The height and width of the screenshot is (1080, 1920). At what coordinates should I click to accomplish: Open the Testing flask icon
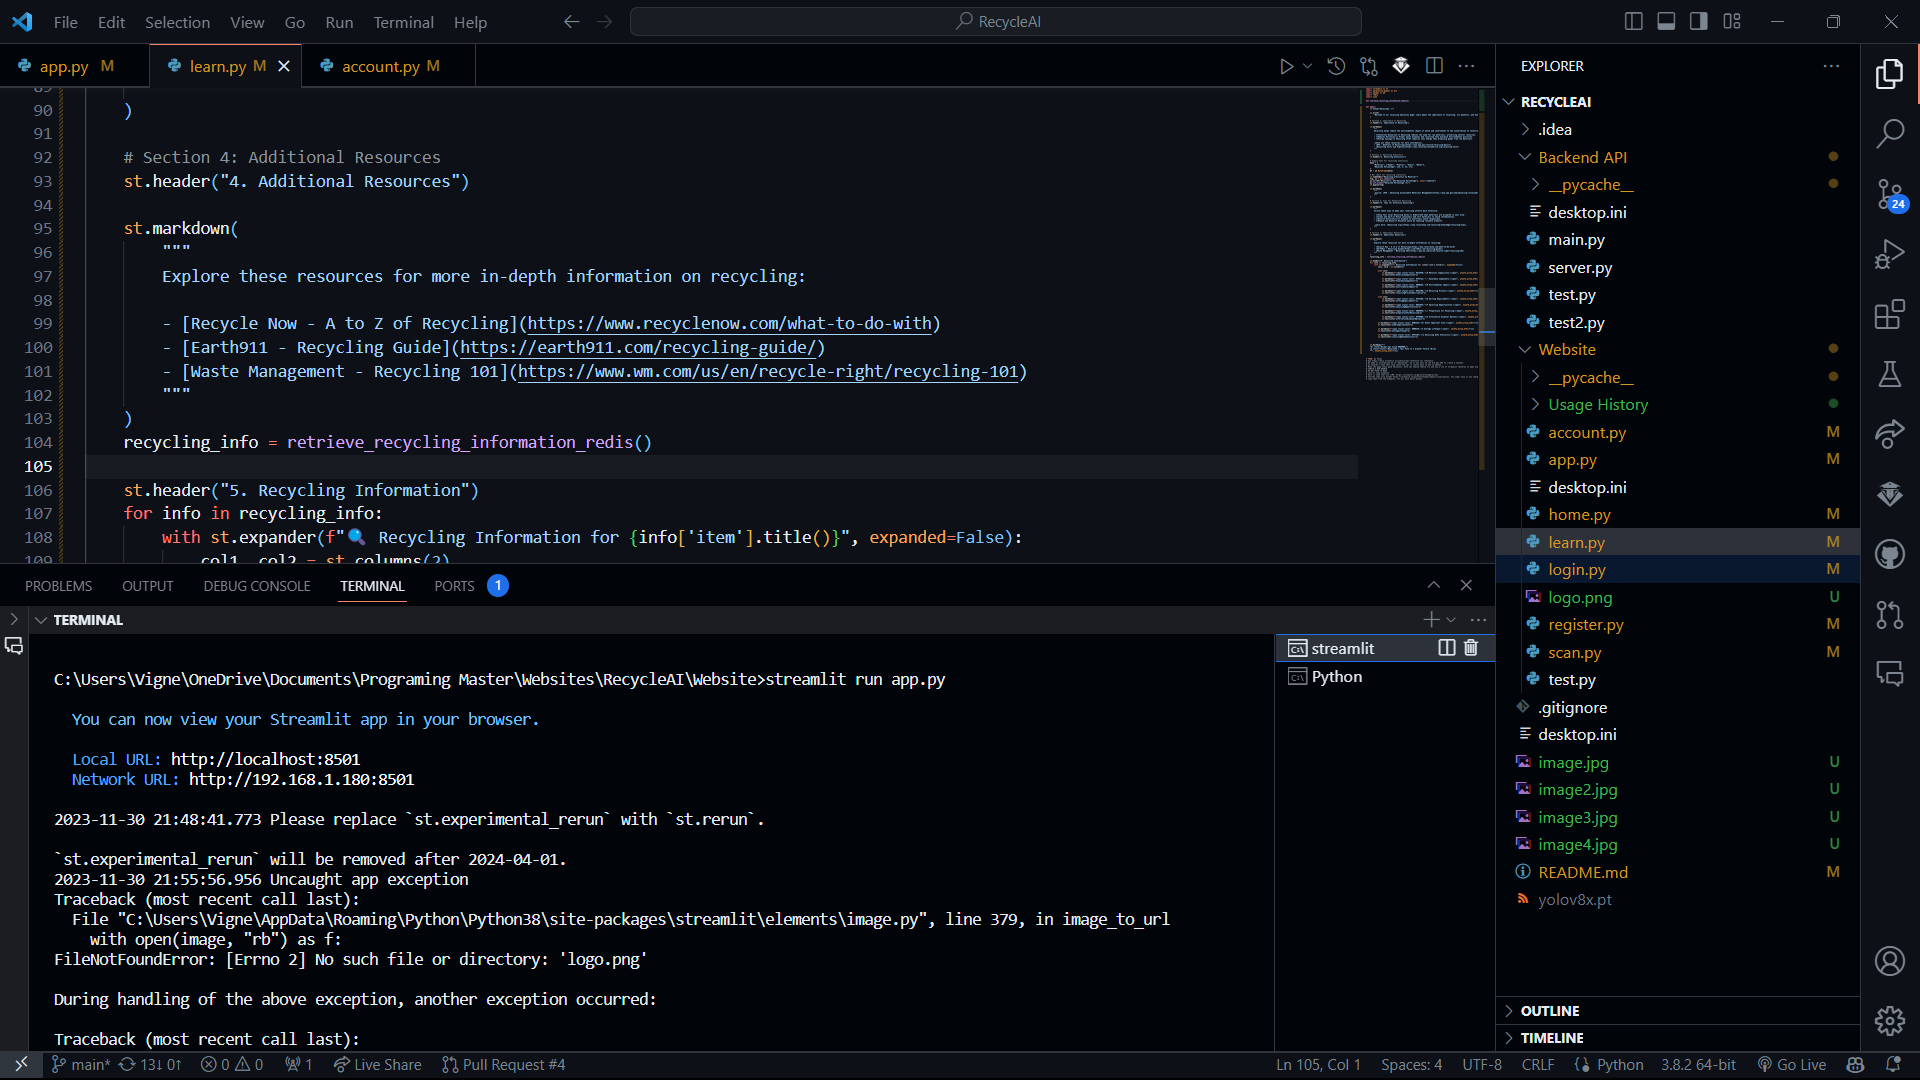click(x=1889, y=374)
